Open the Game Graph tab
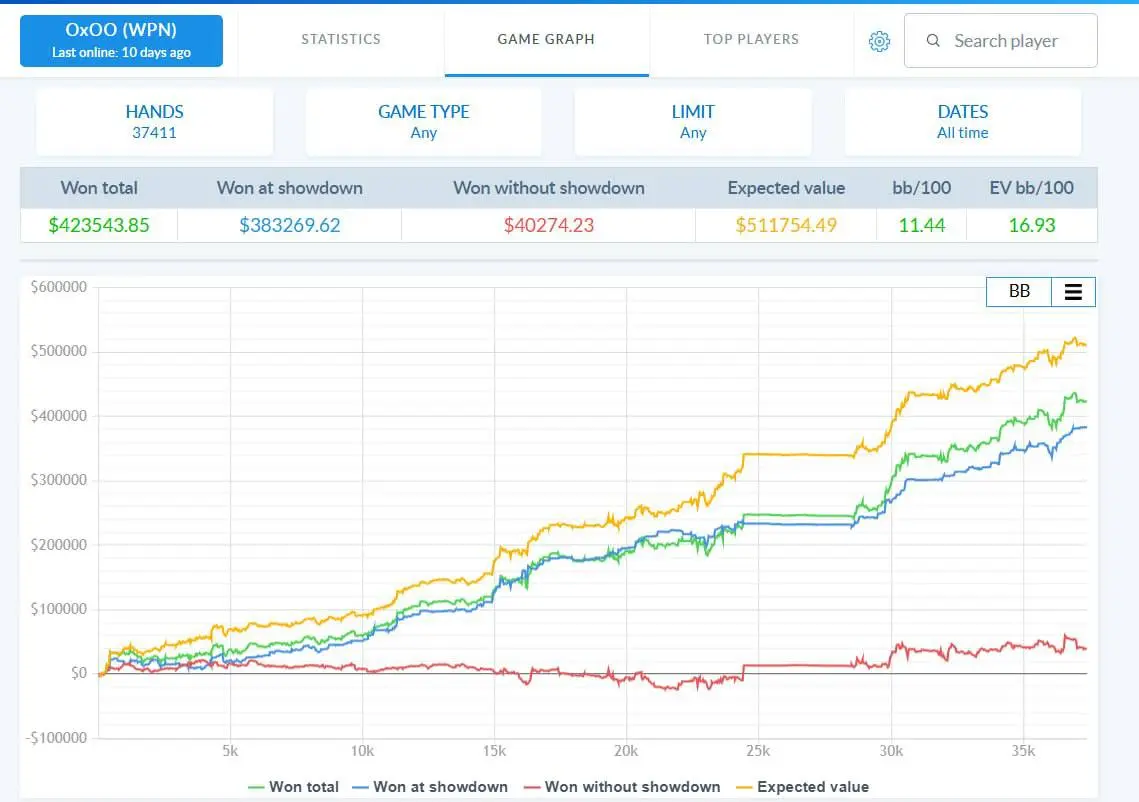Viewport: 1139px width, 802px height. coord(546,39)
